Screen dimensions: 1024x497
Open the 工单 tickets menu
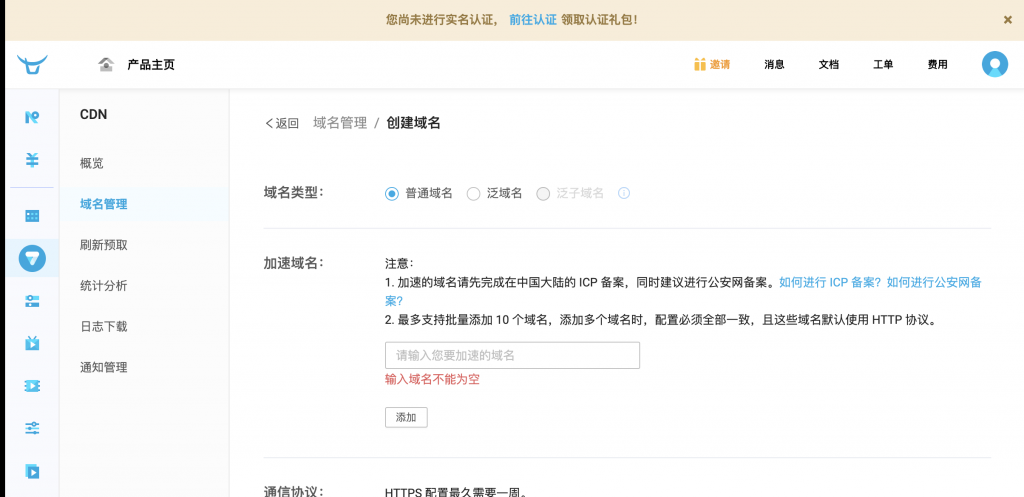pos(883,65)
